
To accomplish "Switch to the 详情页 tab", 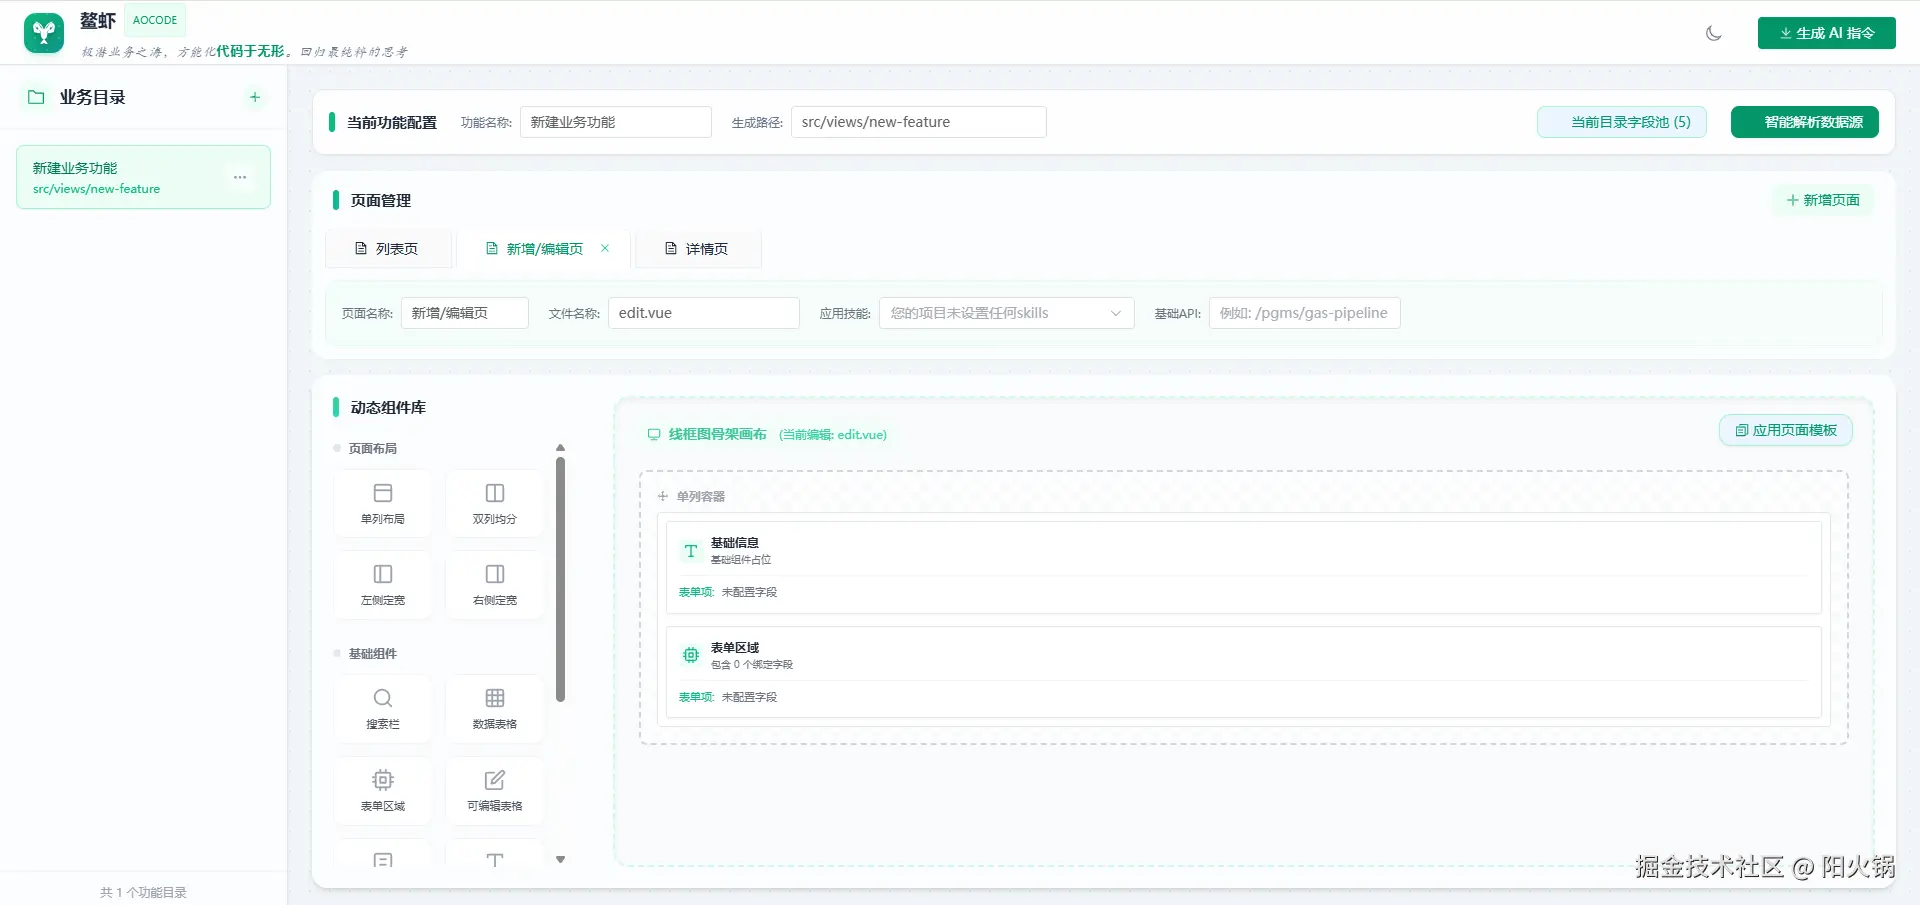I will click(x=698, y=249).
